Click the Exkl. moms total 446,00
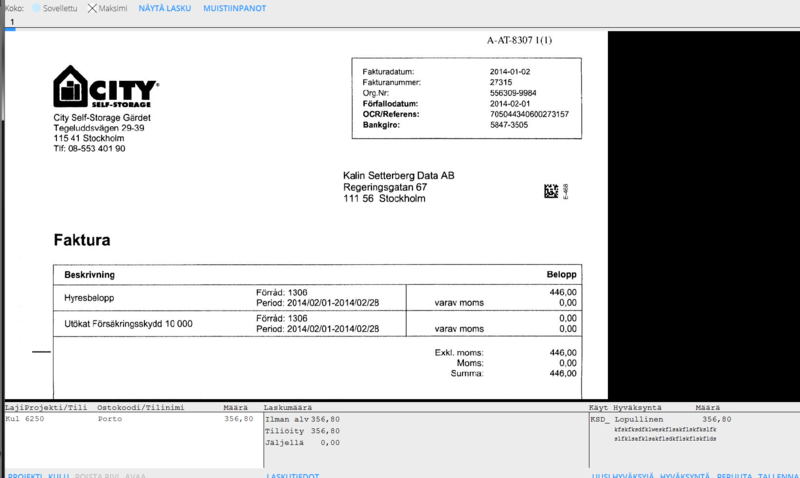Viewport: 800px width, 478px height. click(x=563, y=353)
